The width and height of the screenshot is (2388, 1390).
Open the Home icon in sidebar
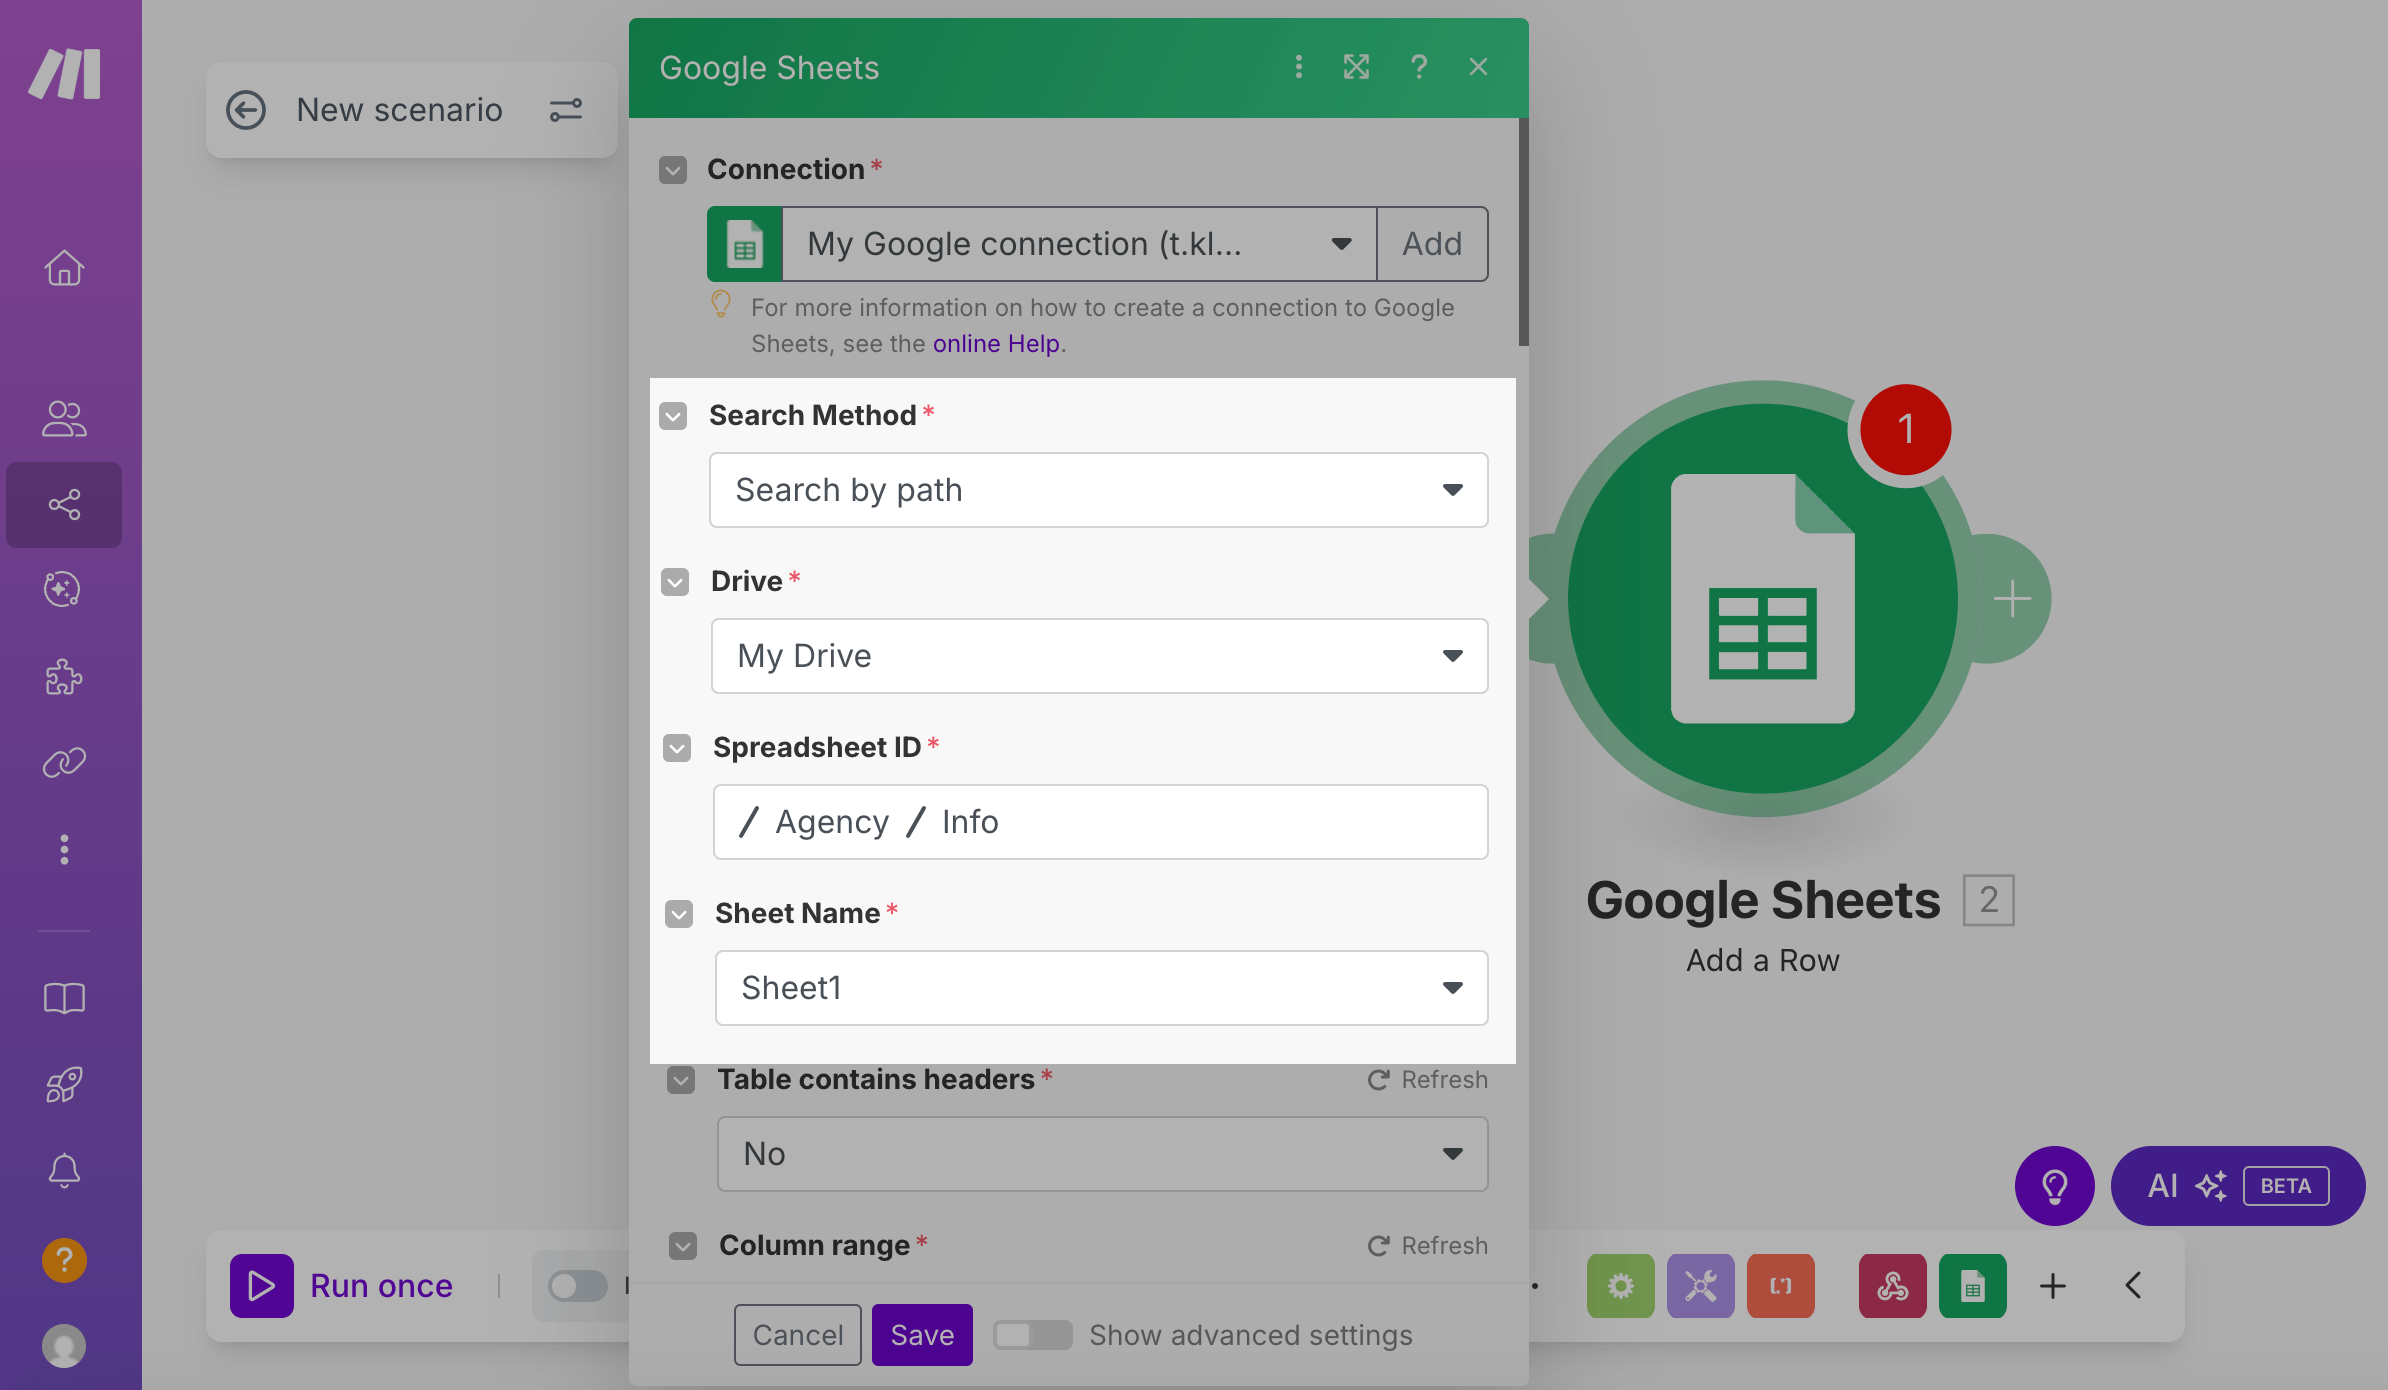coord(64,268)
